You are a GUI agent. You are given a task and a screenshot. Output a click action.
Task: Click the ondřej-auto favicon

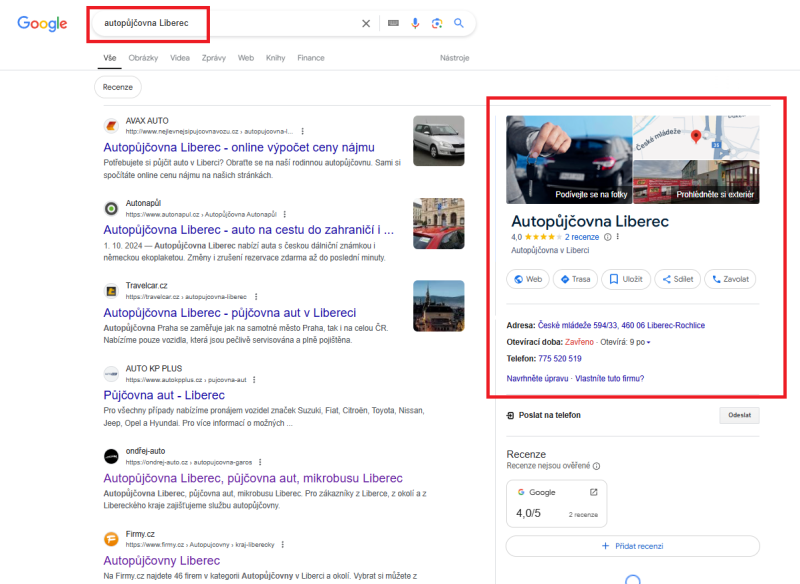(x=111, y=456)
